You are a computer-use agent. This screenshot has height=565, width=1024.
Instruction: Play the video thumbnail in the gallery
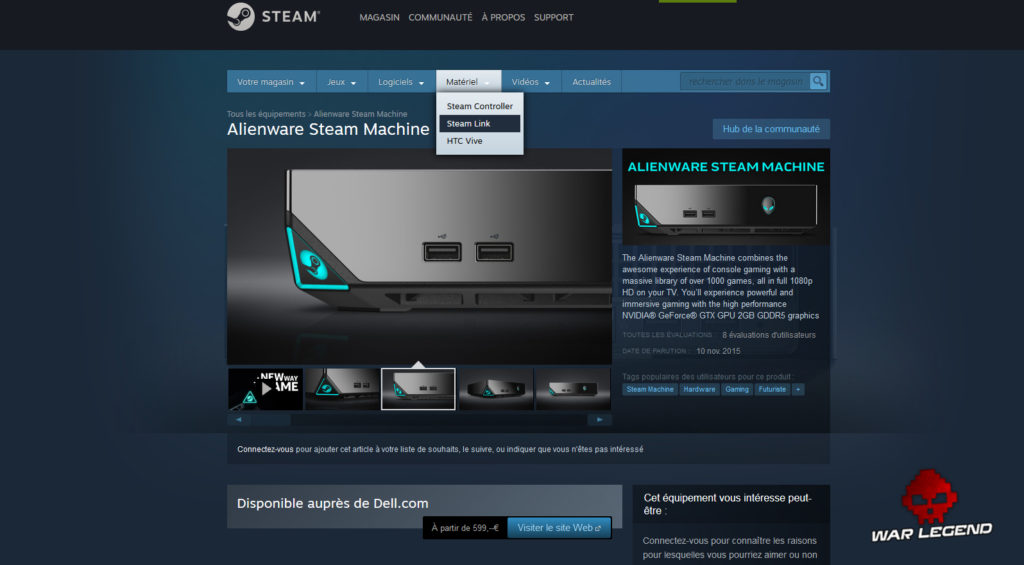265,389
